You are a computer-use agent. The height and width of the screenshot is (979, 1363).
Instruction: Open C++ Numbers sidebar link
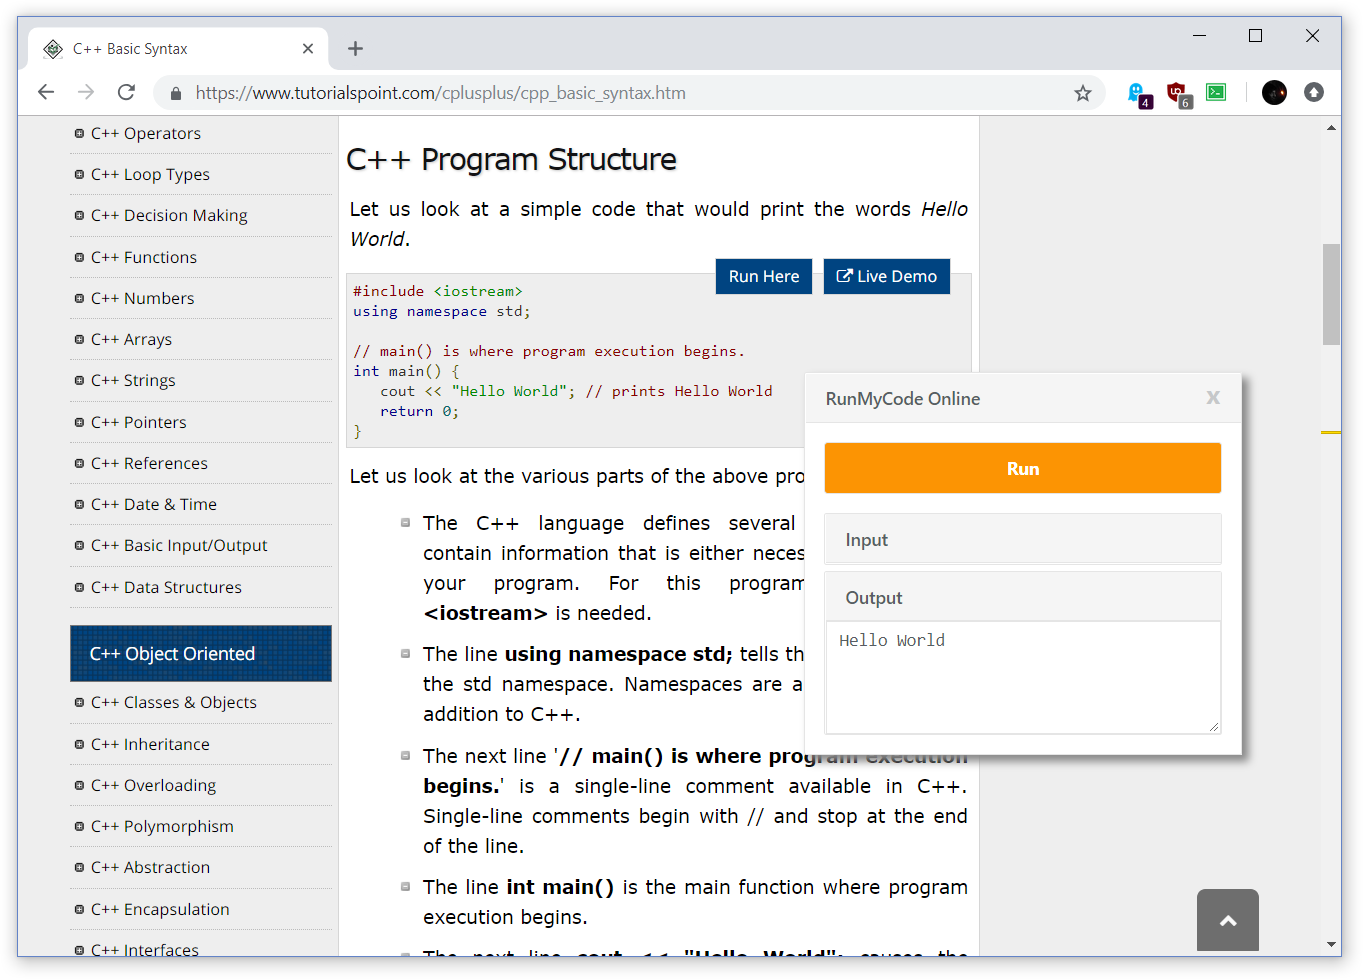click(x=142, y=298)
